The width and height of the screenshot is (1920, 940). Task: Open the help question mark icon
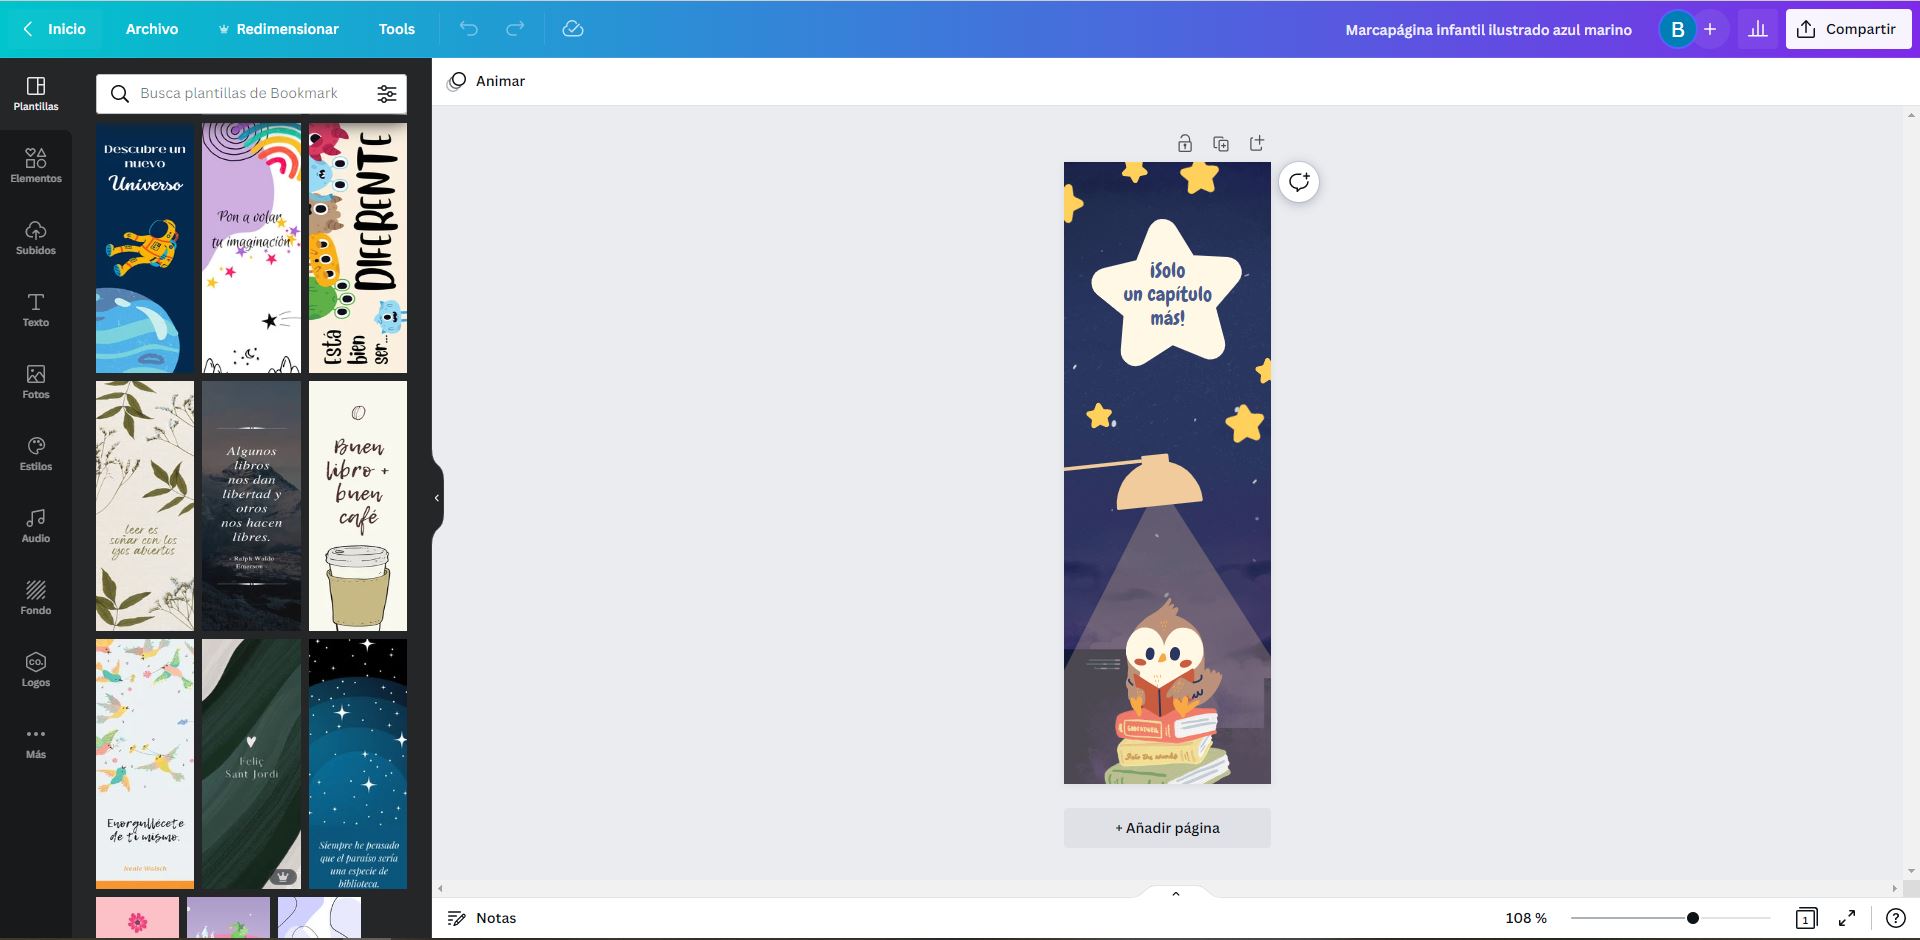(1895, 918)
